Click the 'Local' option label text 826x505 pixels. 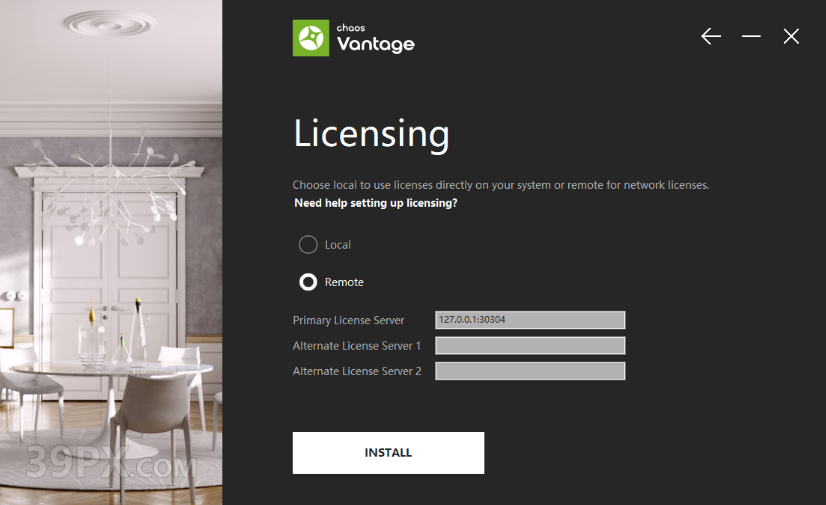(x=338, y=245)
